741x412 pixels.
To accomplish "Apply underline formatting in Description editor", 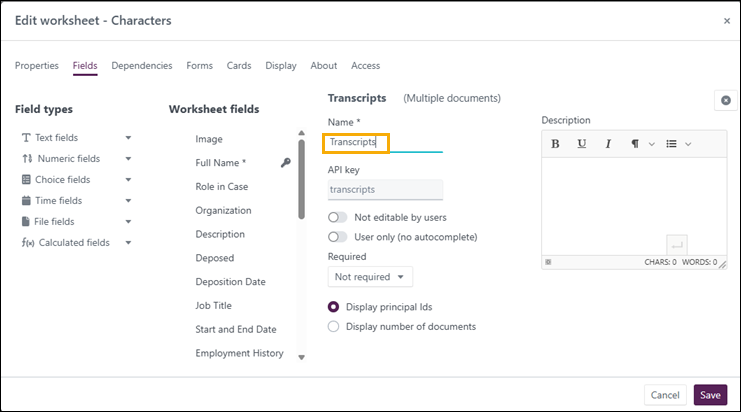I will point(582,144).
